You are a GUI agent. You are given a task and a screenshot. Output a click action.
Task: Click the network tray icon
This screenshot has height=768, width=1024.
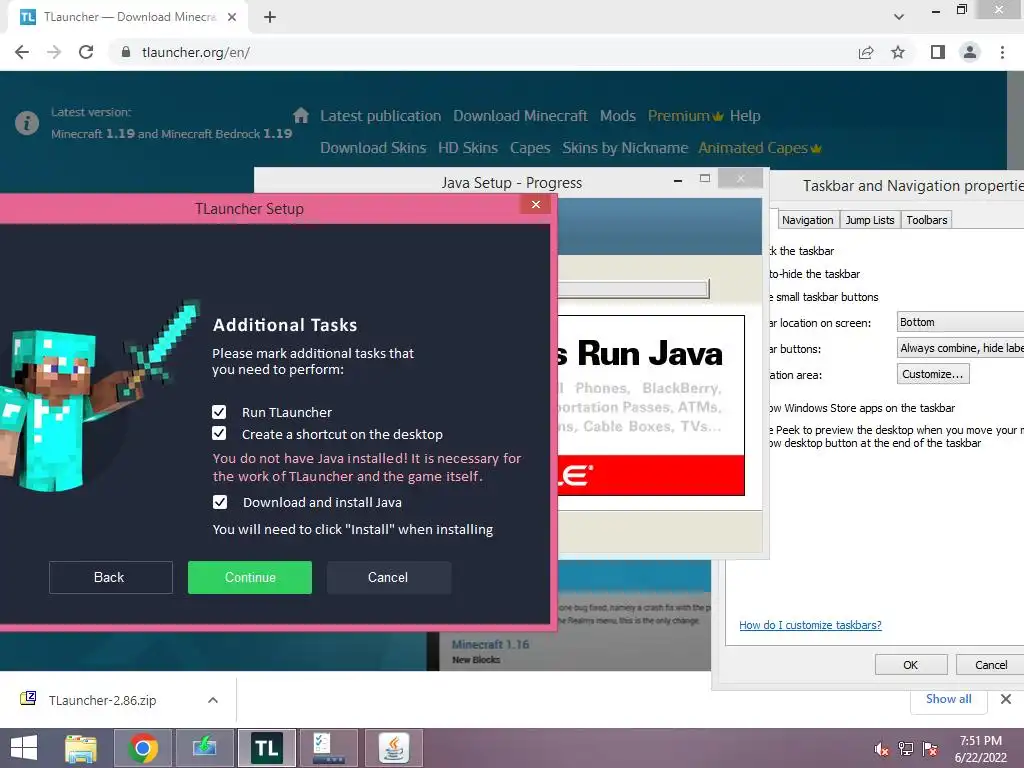click(x=906, y=749)
